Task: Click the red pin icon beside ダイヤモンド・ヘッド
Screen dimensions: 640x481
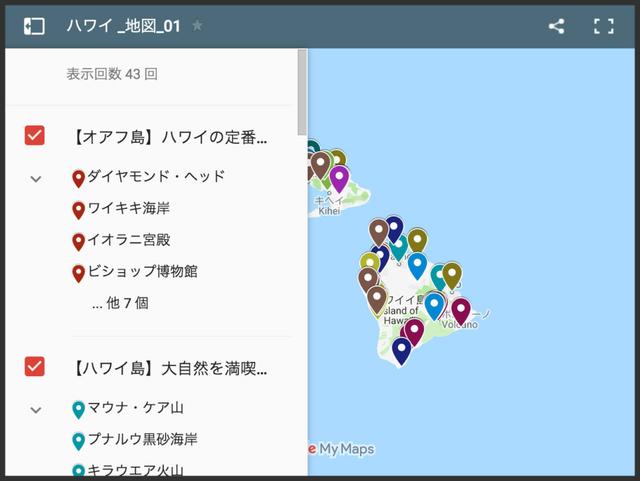Action: coord(78,179)
